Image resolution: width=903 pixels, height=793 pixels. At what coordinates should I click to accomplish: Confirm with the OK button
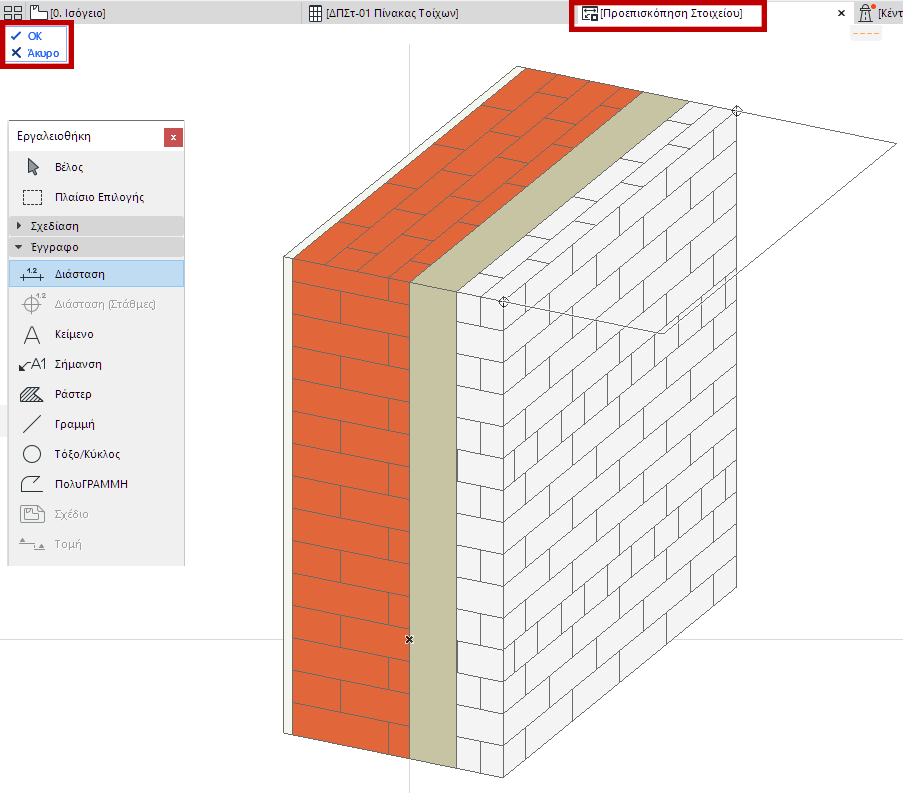pos(27,36)
